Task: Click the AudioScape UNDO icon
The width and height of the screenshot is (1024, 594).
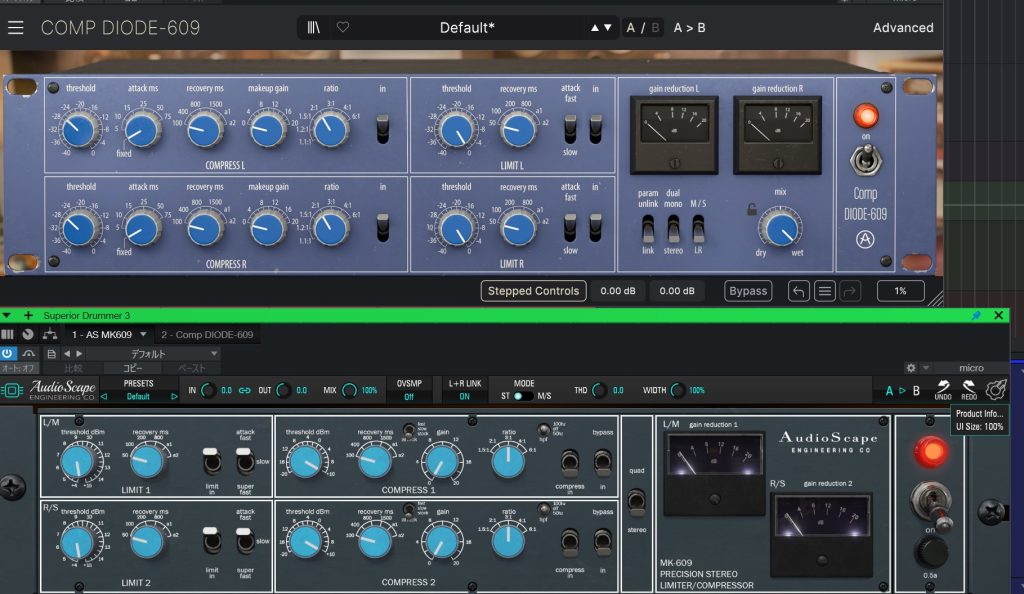Action: (x=942, y=390)
